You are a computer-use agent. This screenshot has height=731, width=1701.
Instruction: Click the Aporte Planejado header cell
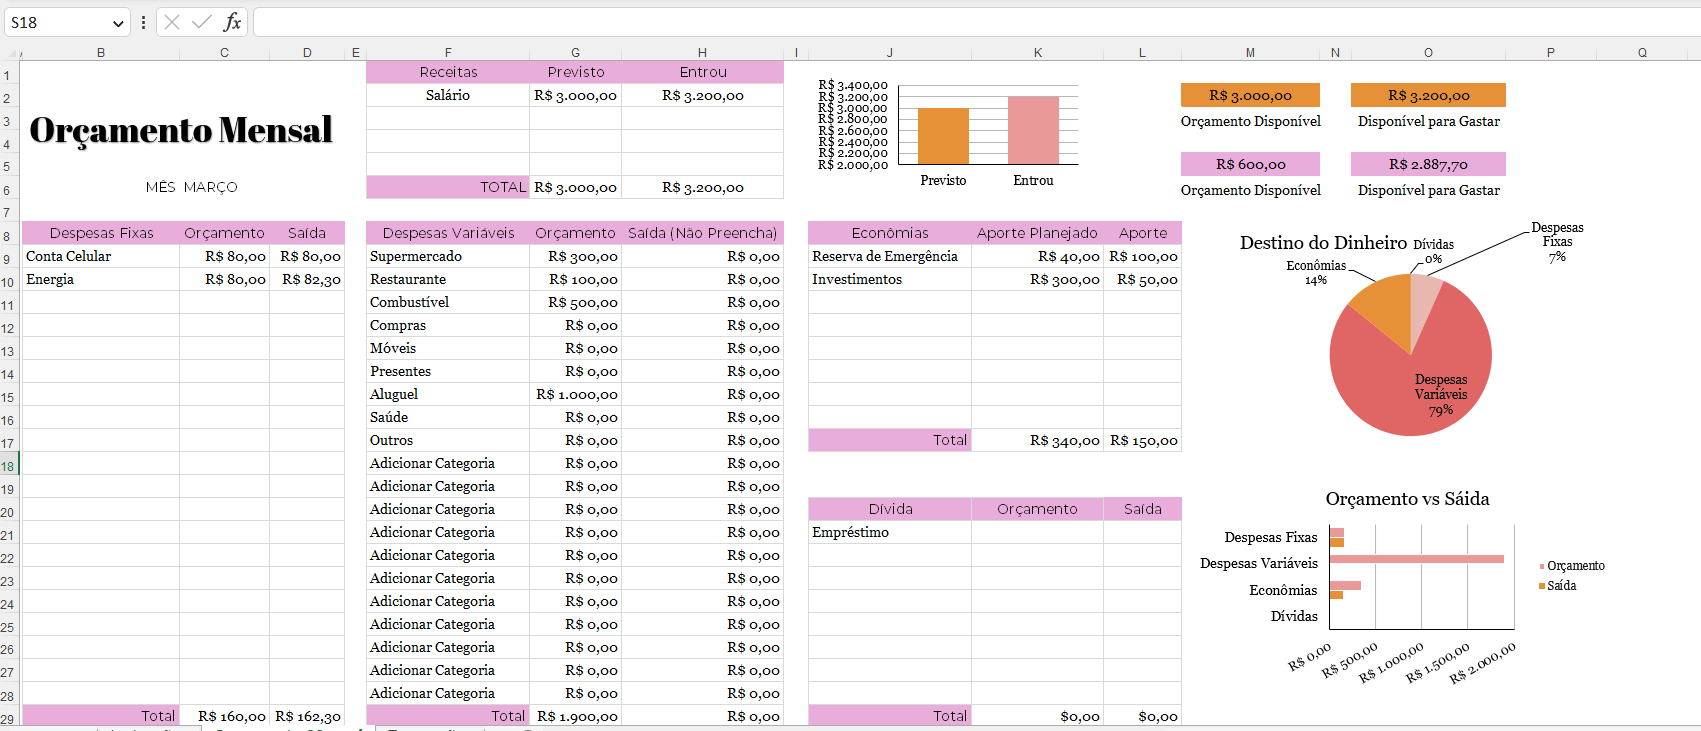pyautogui.click(x=1038, y=233)
